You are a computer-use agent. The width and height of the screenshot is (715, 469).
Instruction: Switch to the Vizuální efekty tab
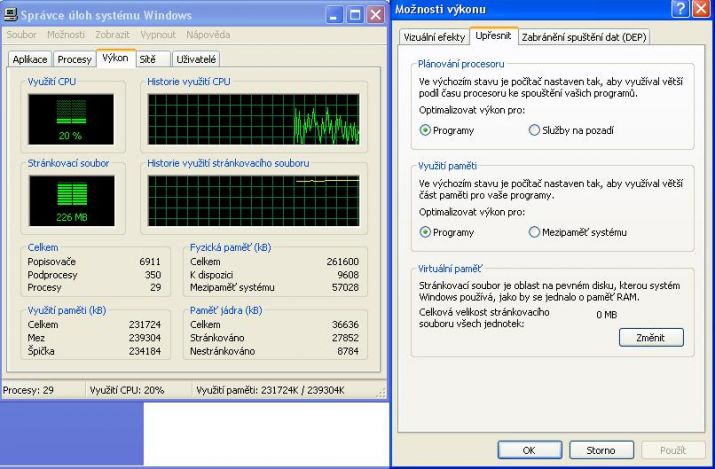point(434,37)
